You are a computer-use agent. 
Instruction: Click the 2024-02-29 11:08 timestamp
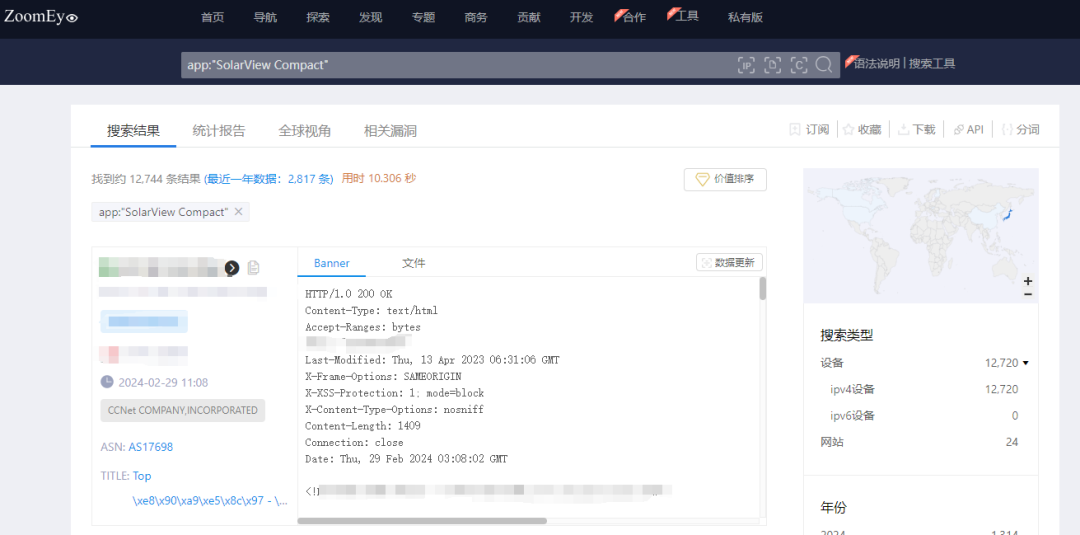pyautogui.click(x=163, y=383)
